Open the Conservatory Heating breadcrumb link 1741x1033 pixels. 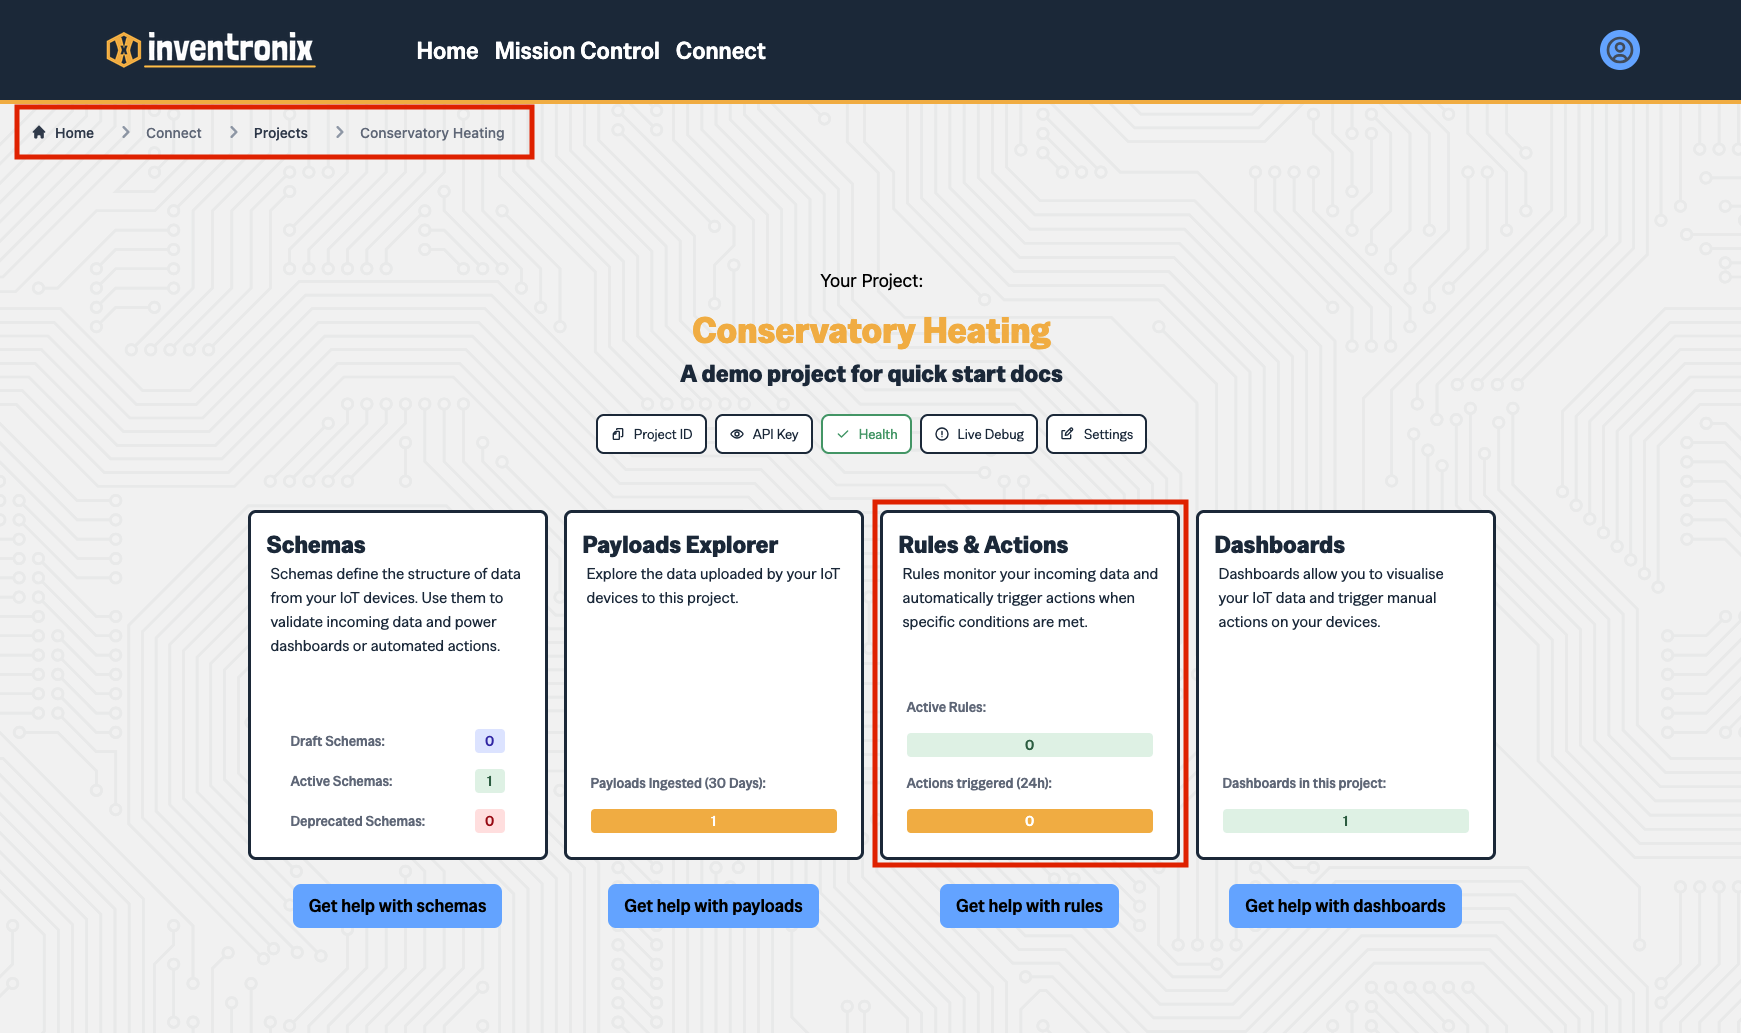pyautogui.click(x=431, y=132)
